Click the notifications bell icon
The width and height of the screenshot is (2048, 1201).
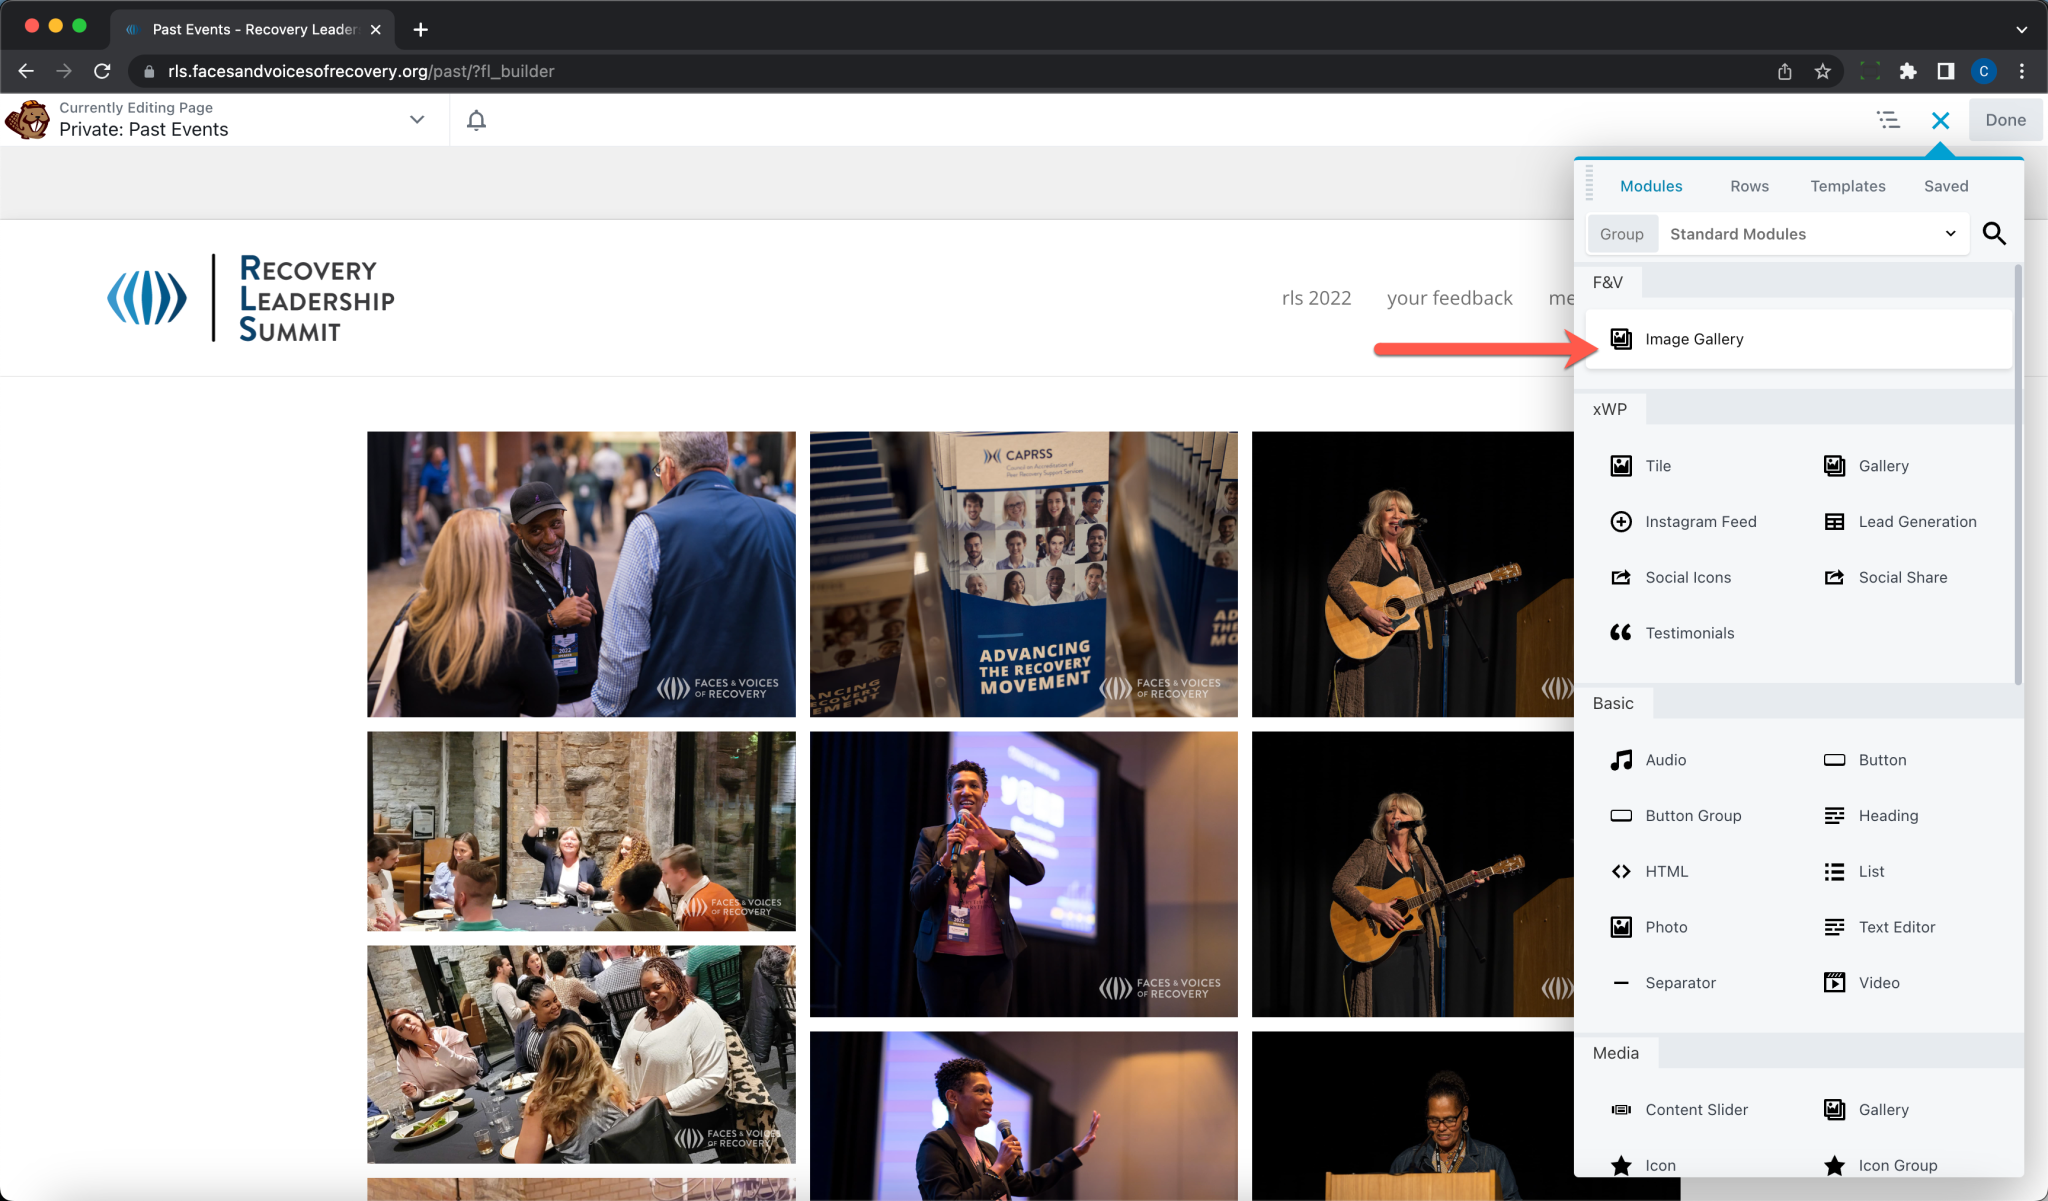pyautogui.click(x=476, y=120)
